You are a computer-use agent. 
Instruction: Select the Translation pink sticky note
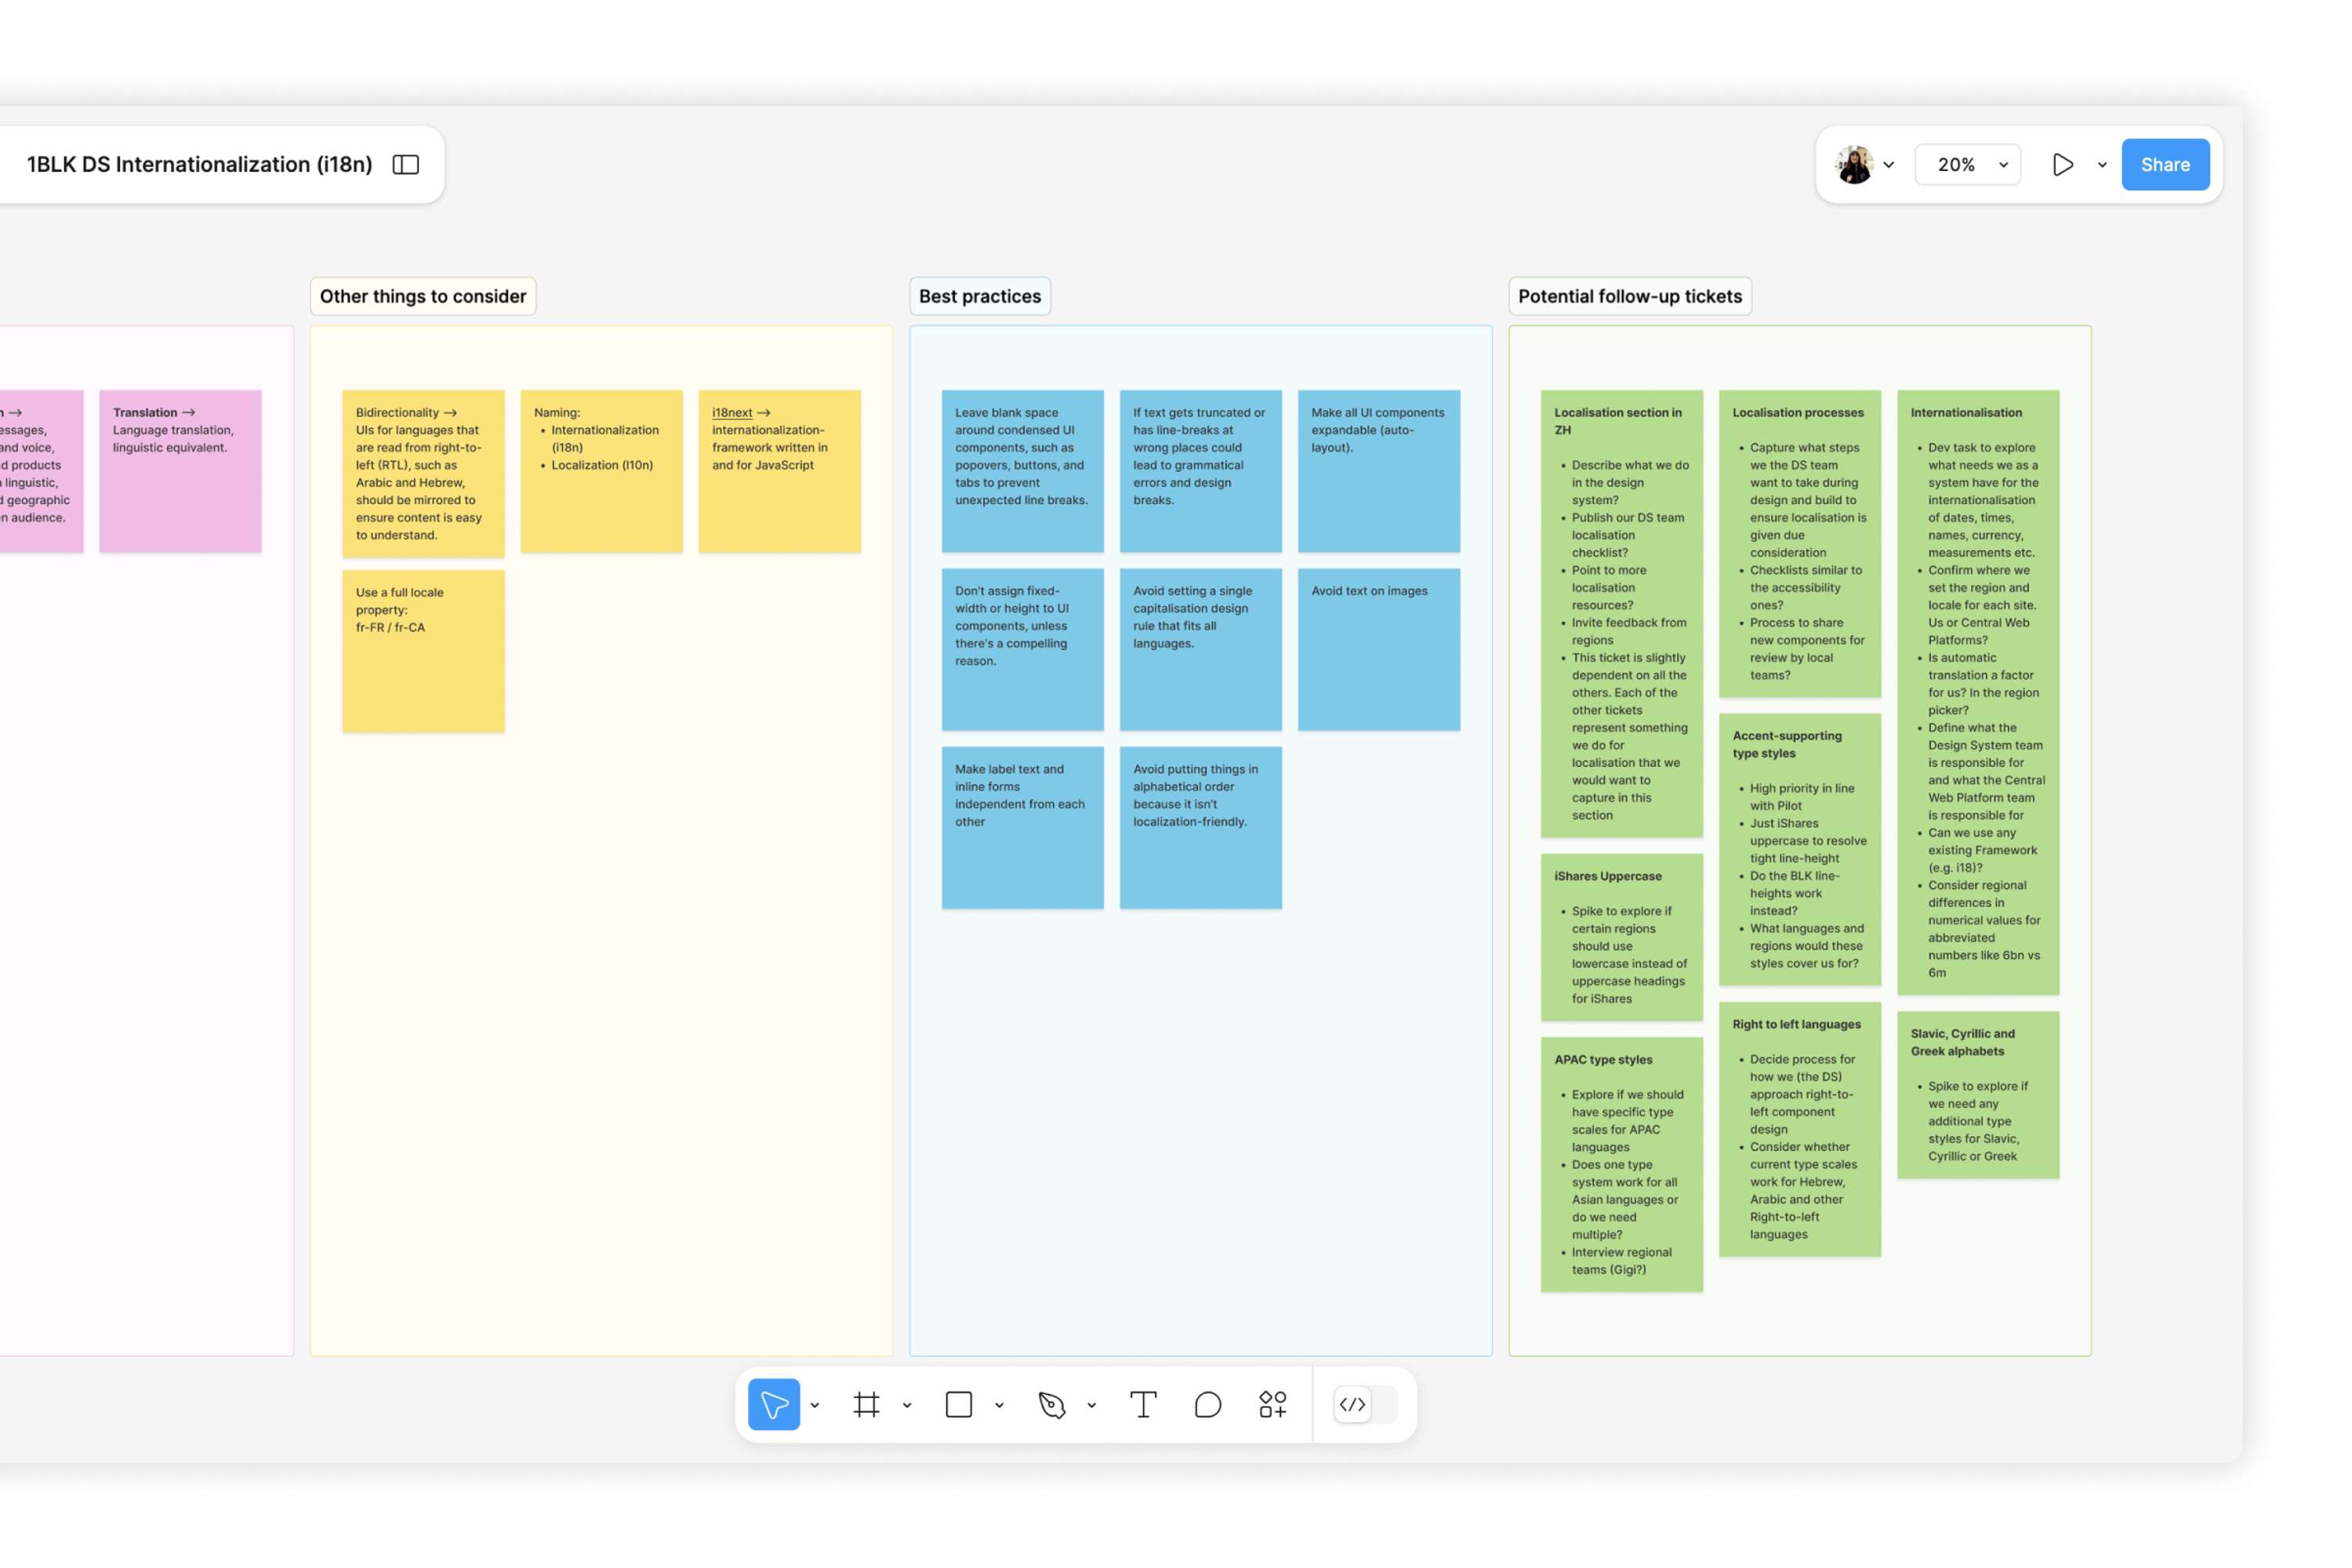tap(180, 471)
